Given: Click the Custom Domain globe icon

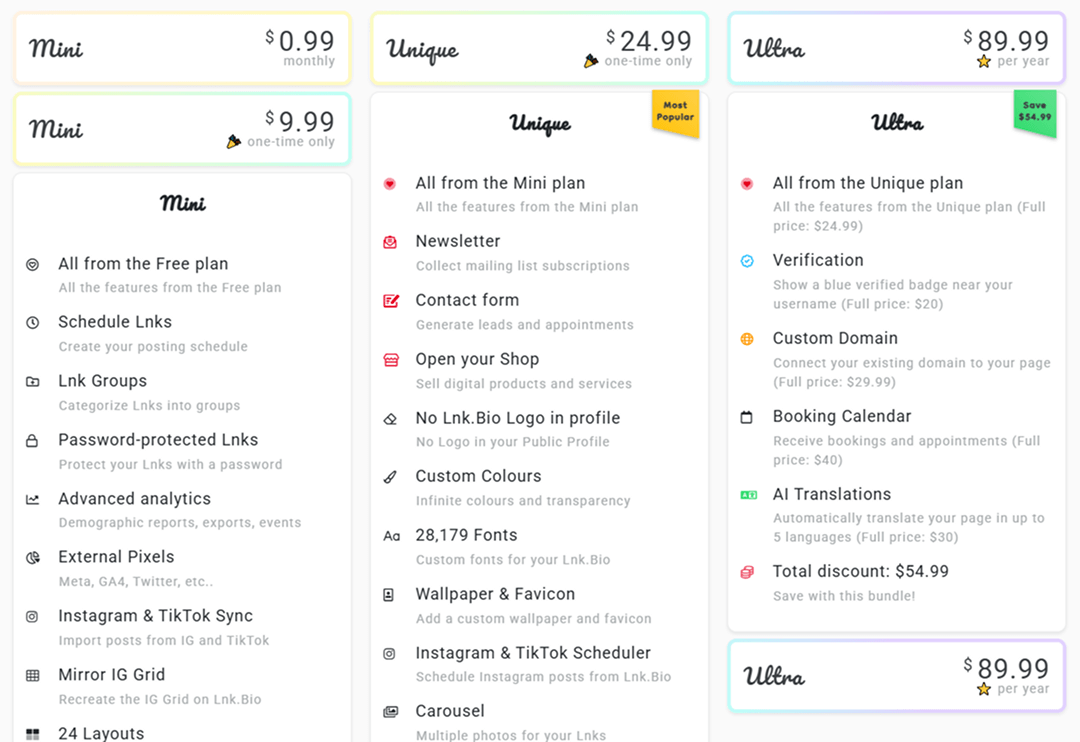Looking at the screenshot, I should pos(747,338).
